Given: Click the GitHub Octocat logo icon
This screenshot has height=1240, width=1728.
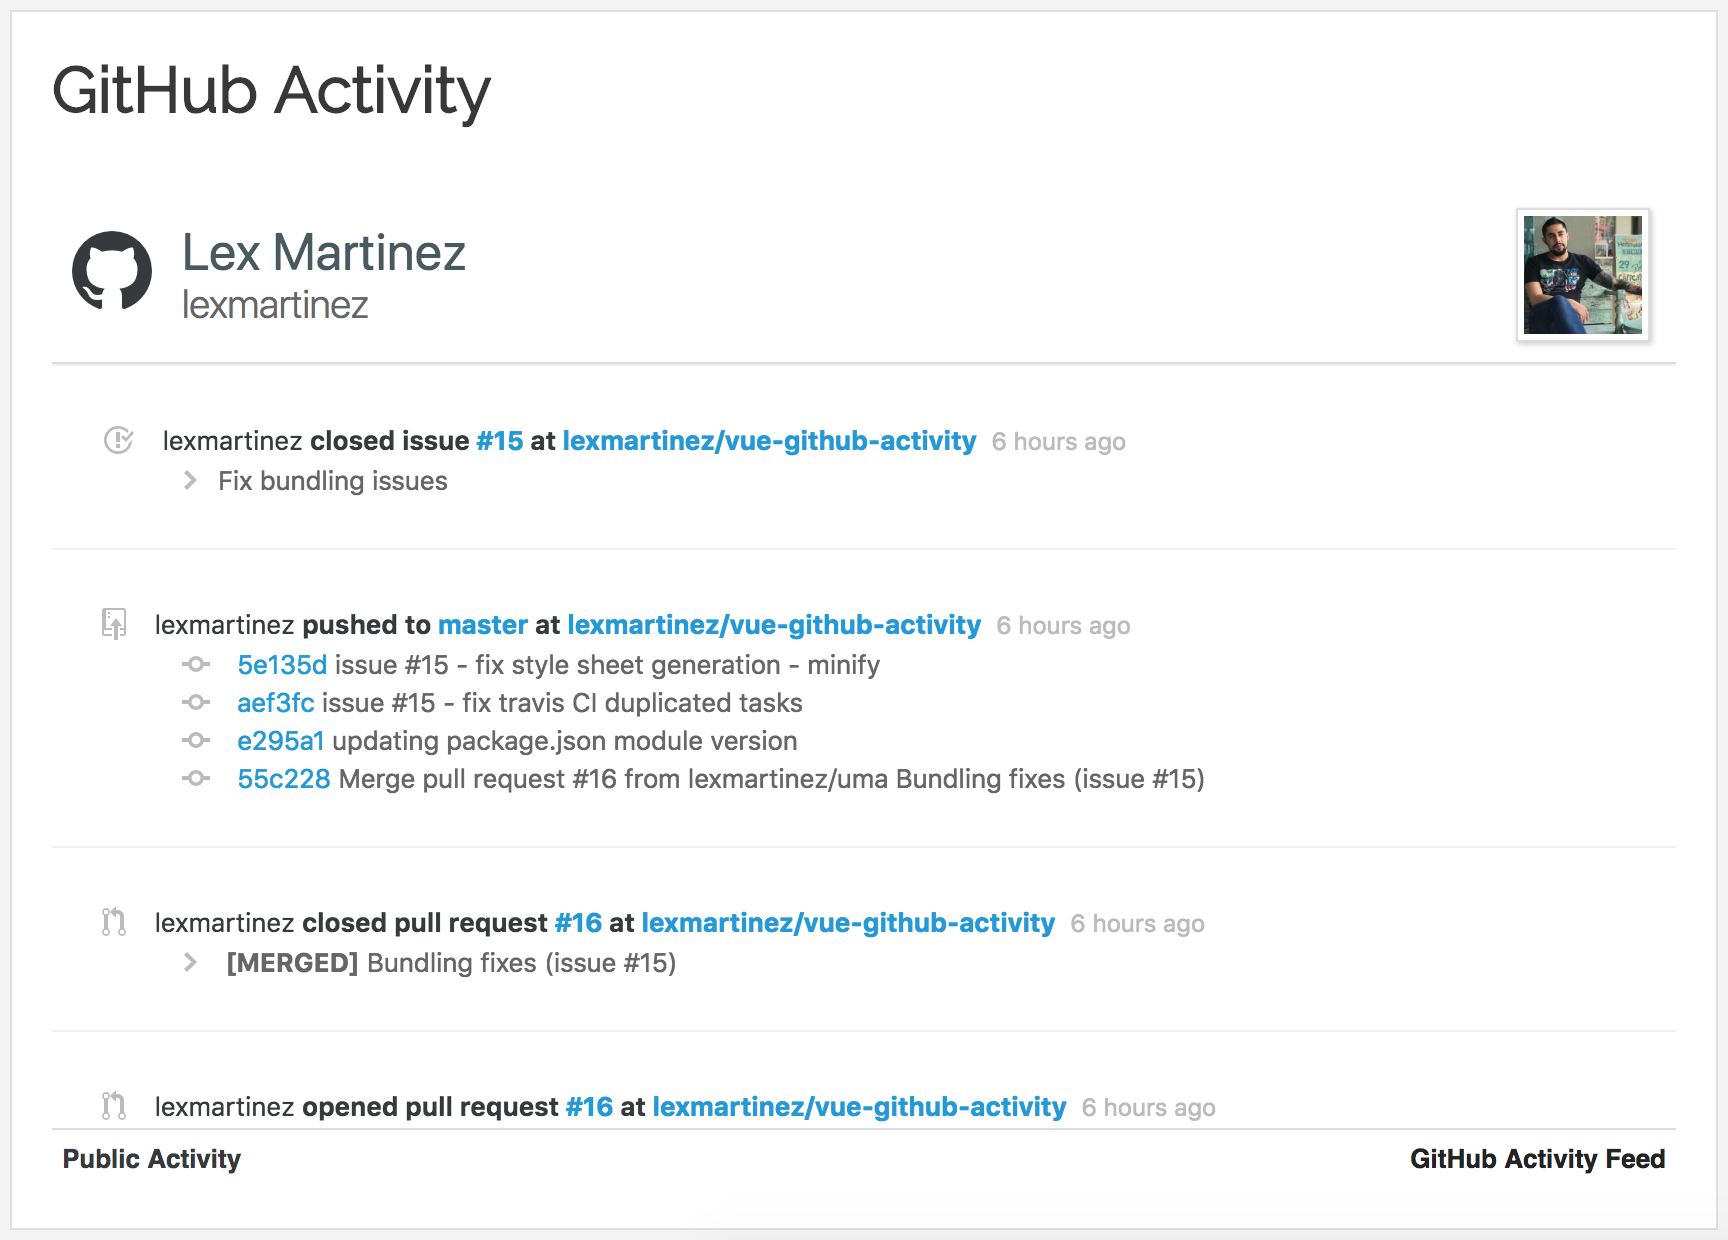Looking at the screenshot, I should tap(112, 271).
